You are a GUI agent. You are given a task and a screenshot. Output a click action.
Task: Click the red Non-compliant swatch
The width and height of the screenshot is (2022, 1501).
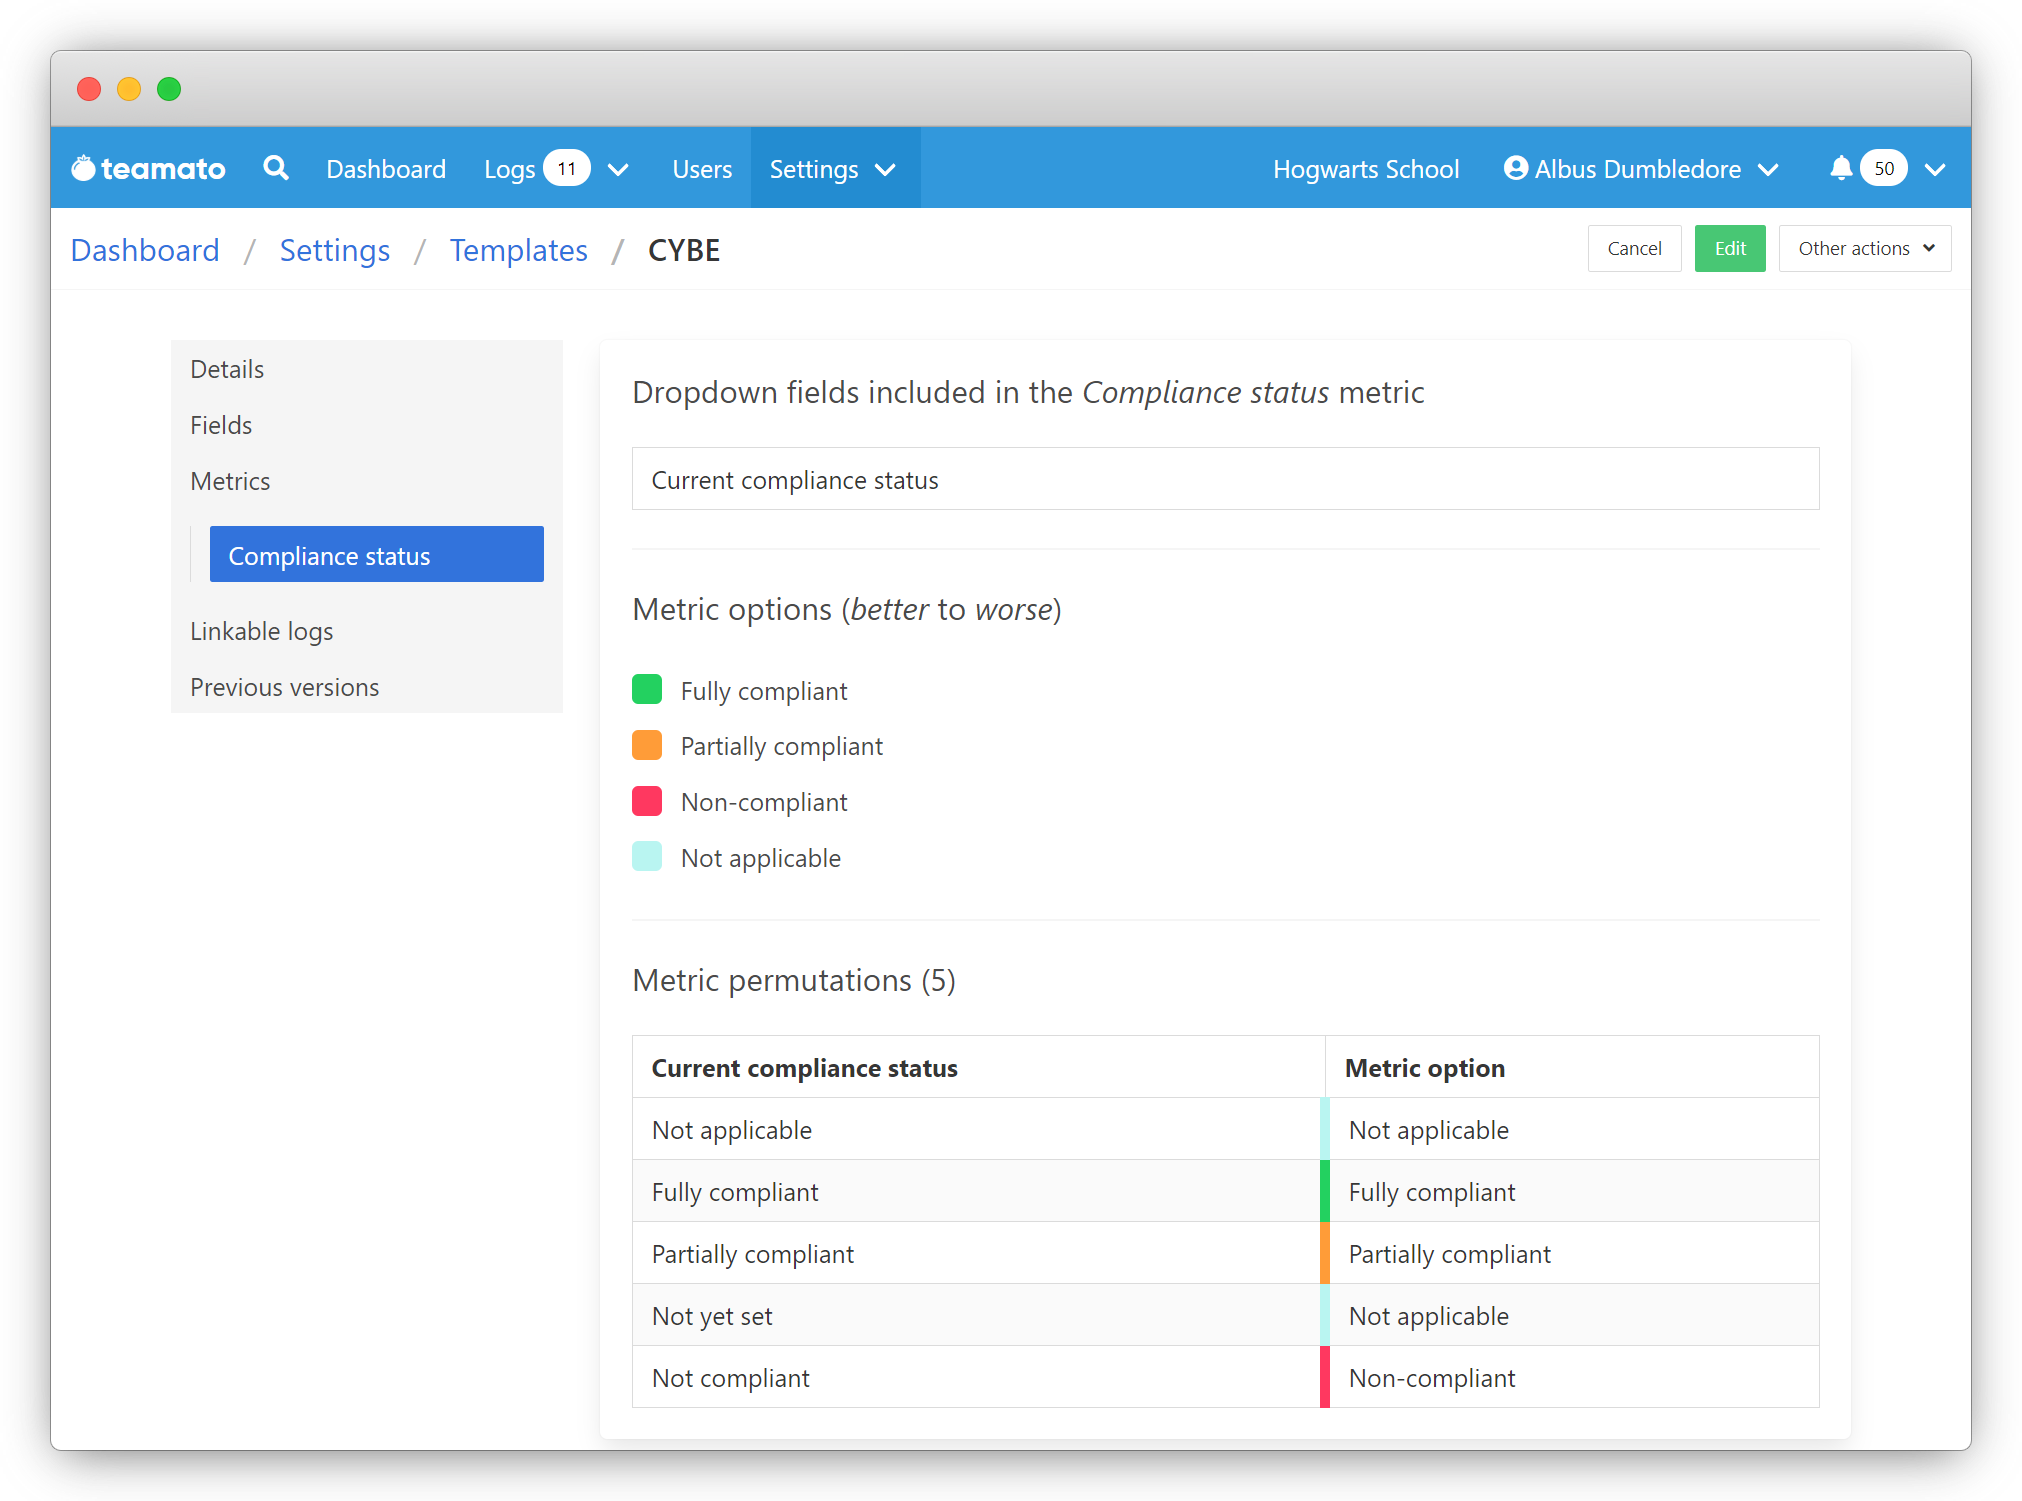[x=647, y=801]
